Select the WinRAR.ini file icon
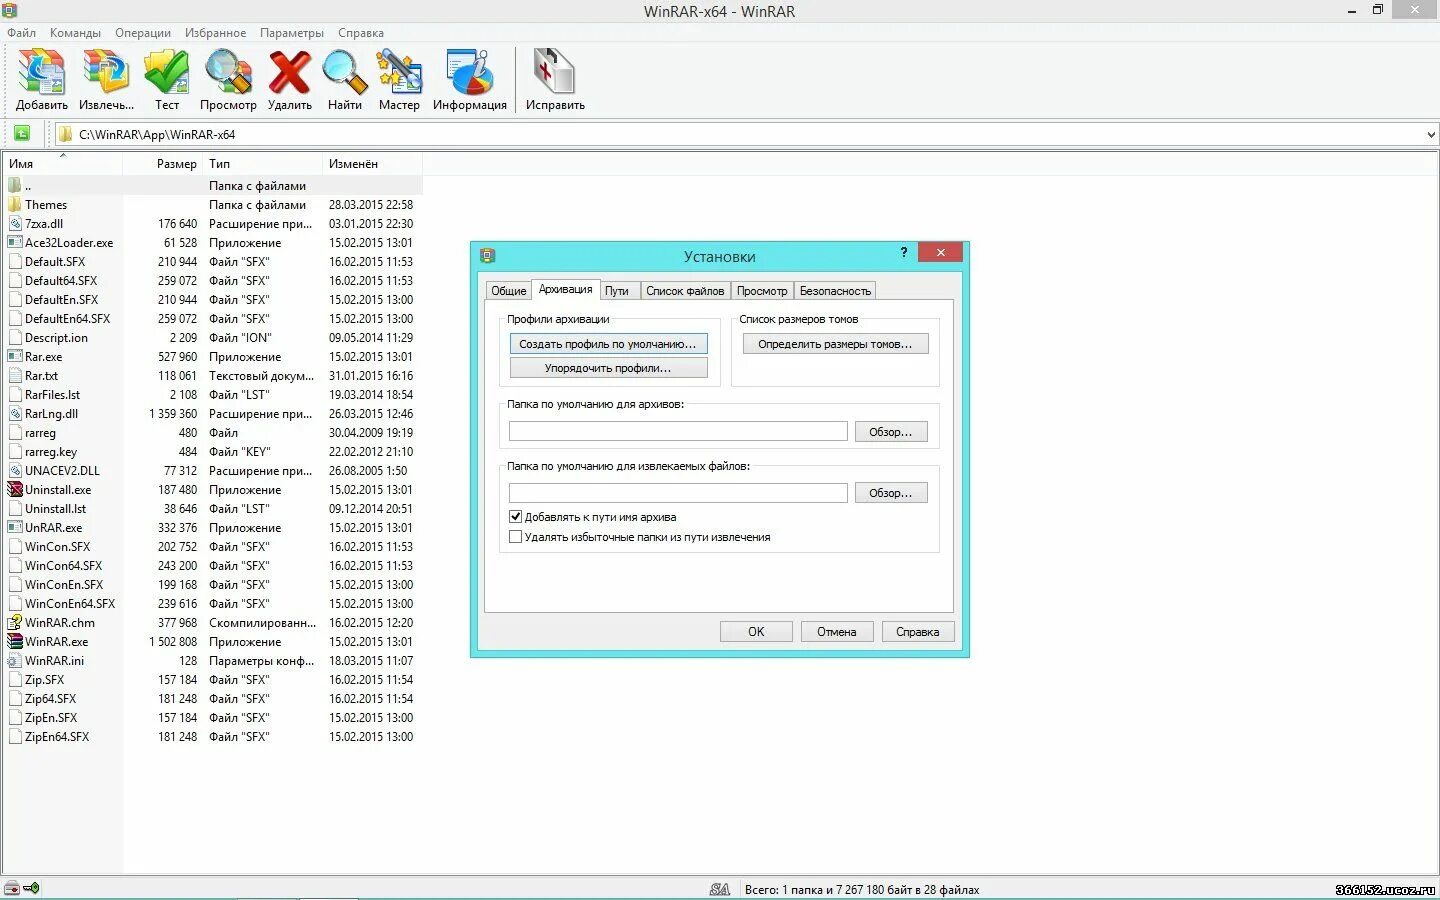1440x900 pixels. point(14,660)
